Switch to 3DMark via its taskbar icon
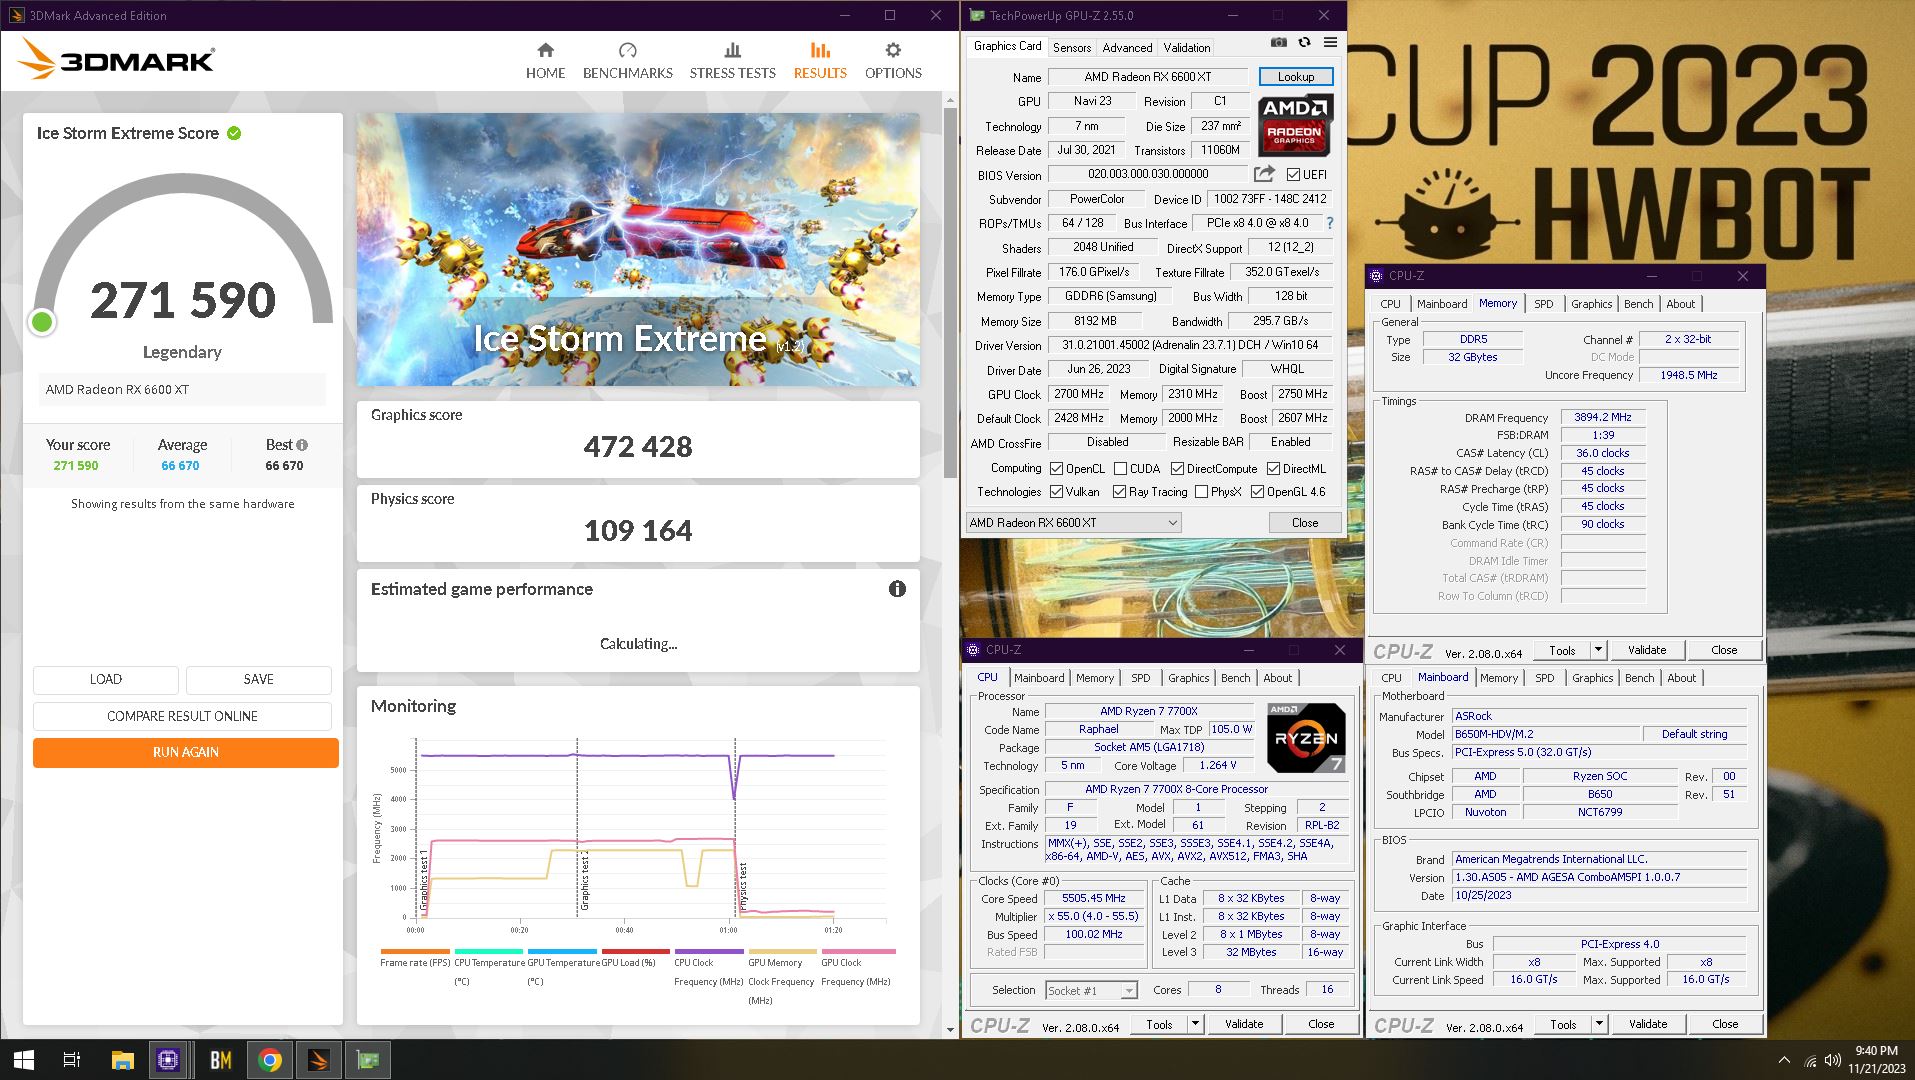This screenshot has width=1915, height=1080. point(319,1060)
